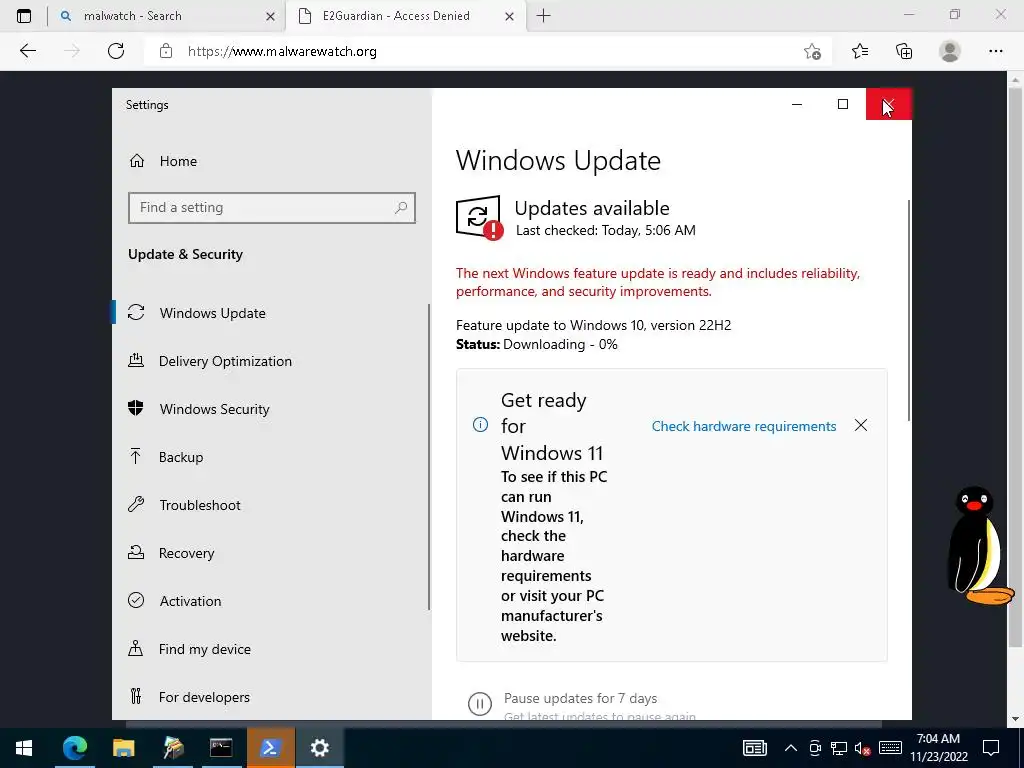Click the Settings content vertical scrollbar
Viewport: 1024px width, 768px height.
coord(908,311)
